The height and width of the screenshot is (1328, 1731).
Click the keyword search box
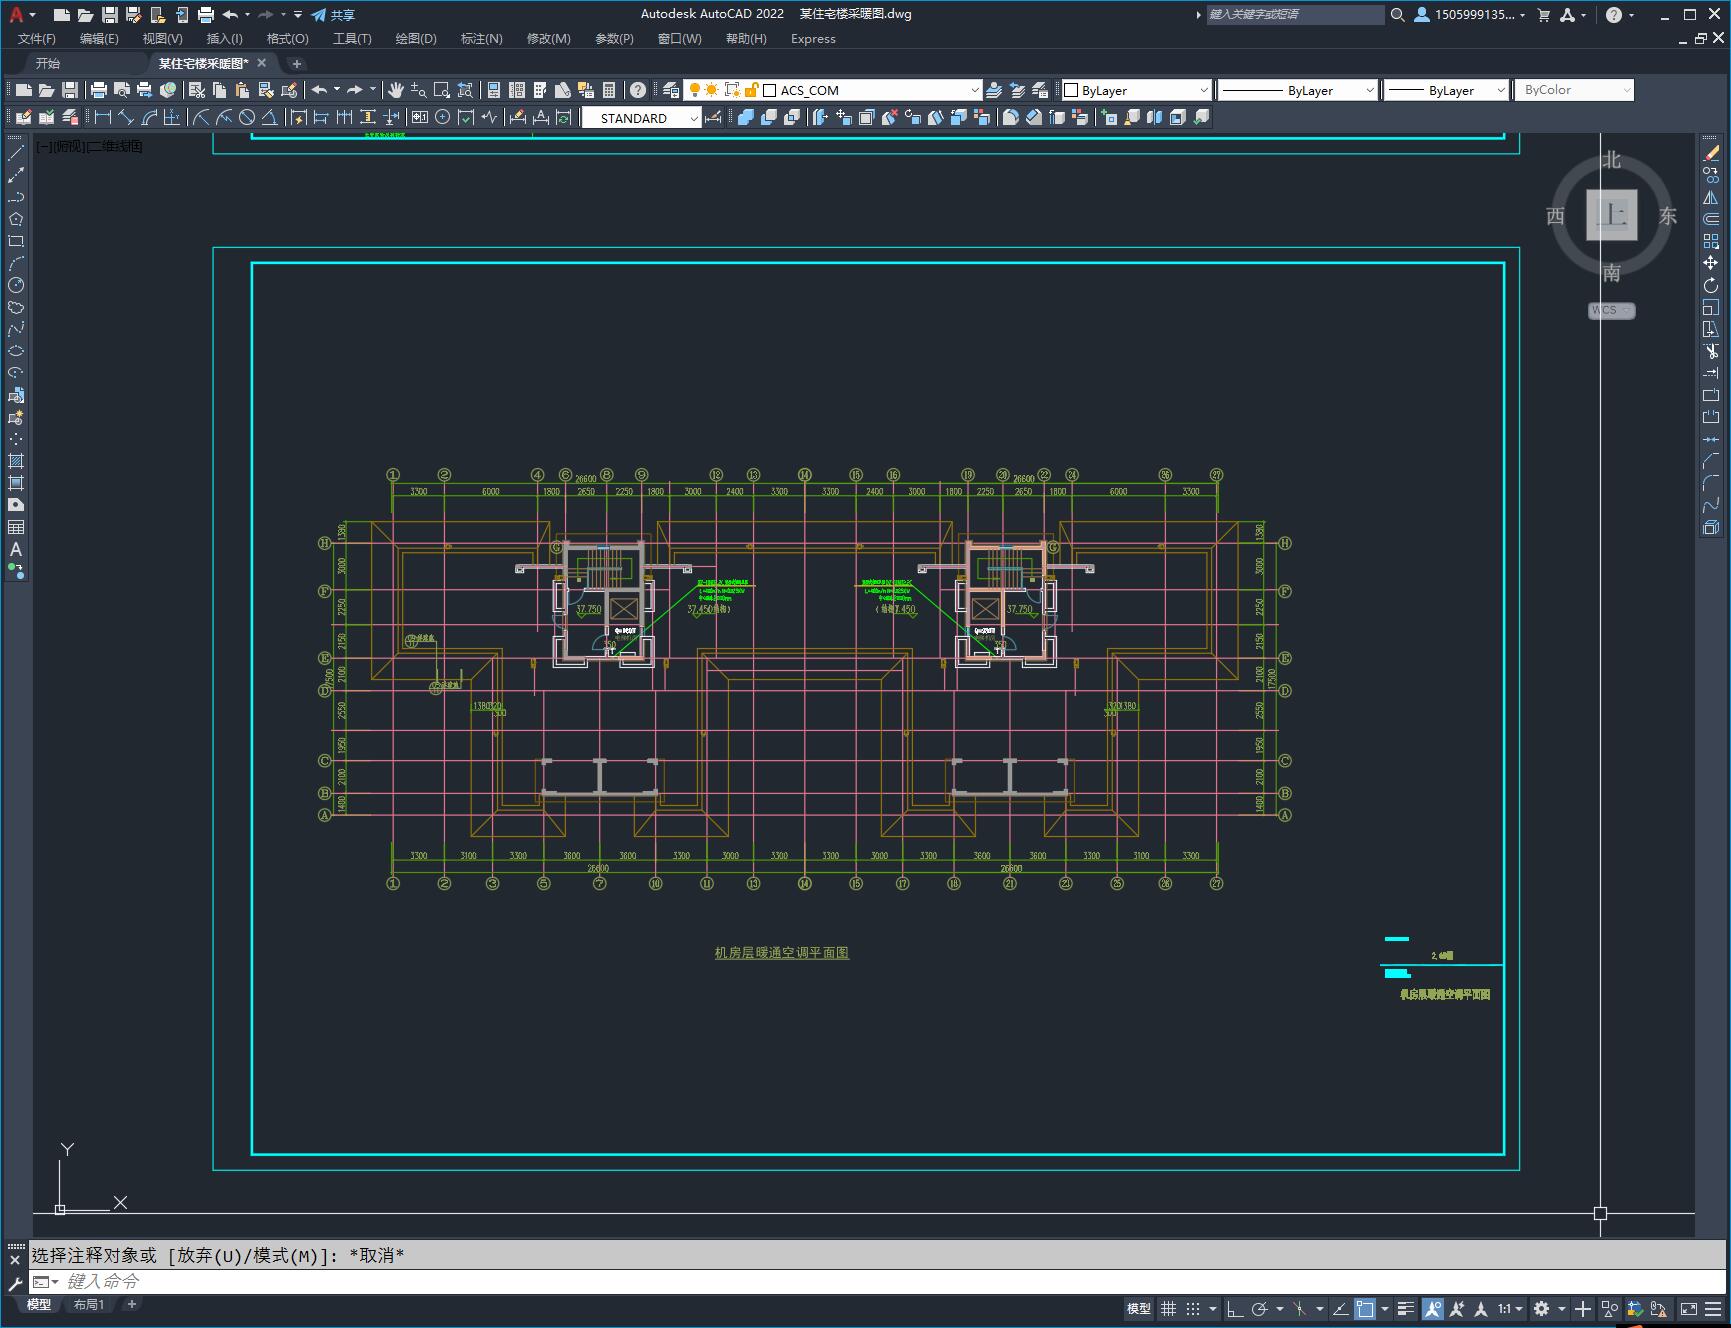point(1295,15)
